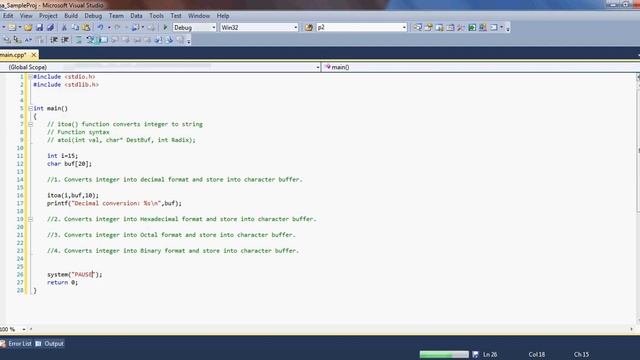Open the Solution Explorer window icon
The width and height of the screenshot is (640, 360).
(417, 27)
